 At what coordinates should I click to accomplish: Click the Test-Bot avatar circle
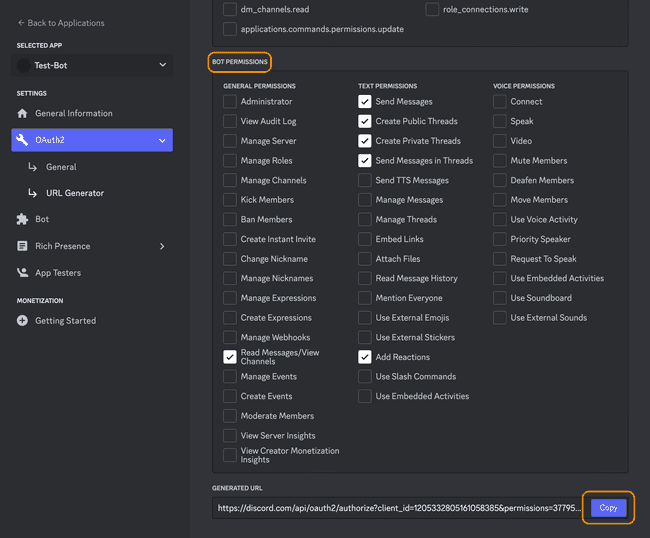tap(24, 65)
